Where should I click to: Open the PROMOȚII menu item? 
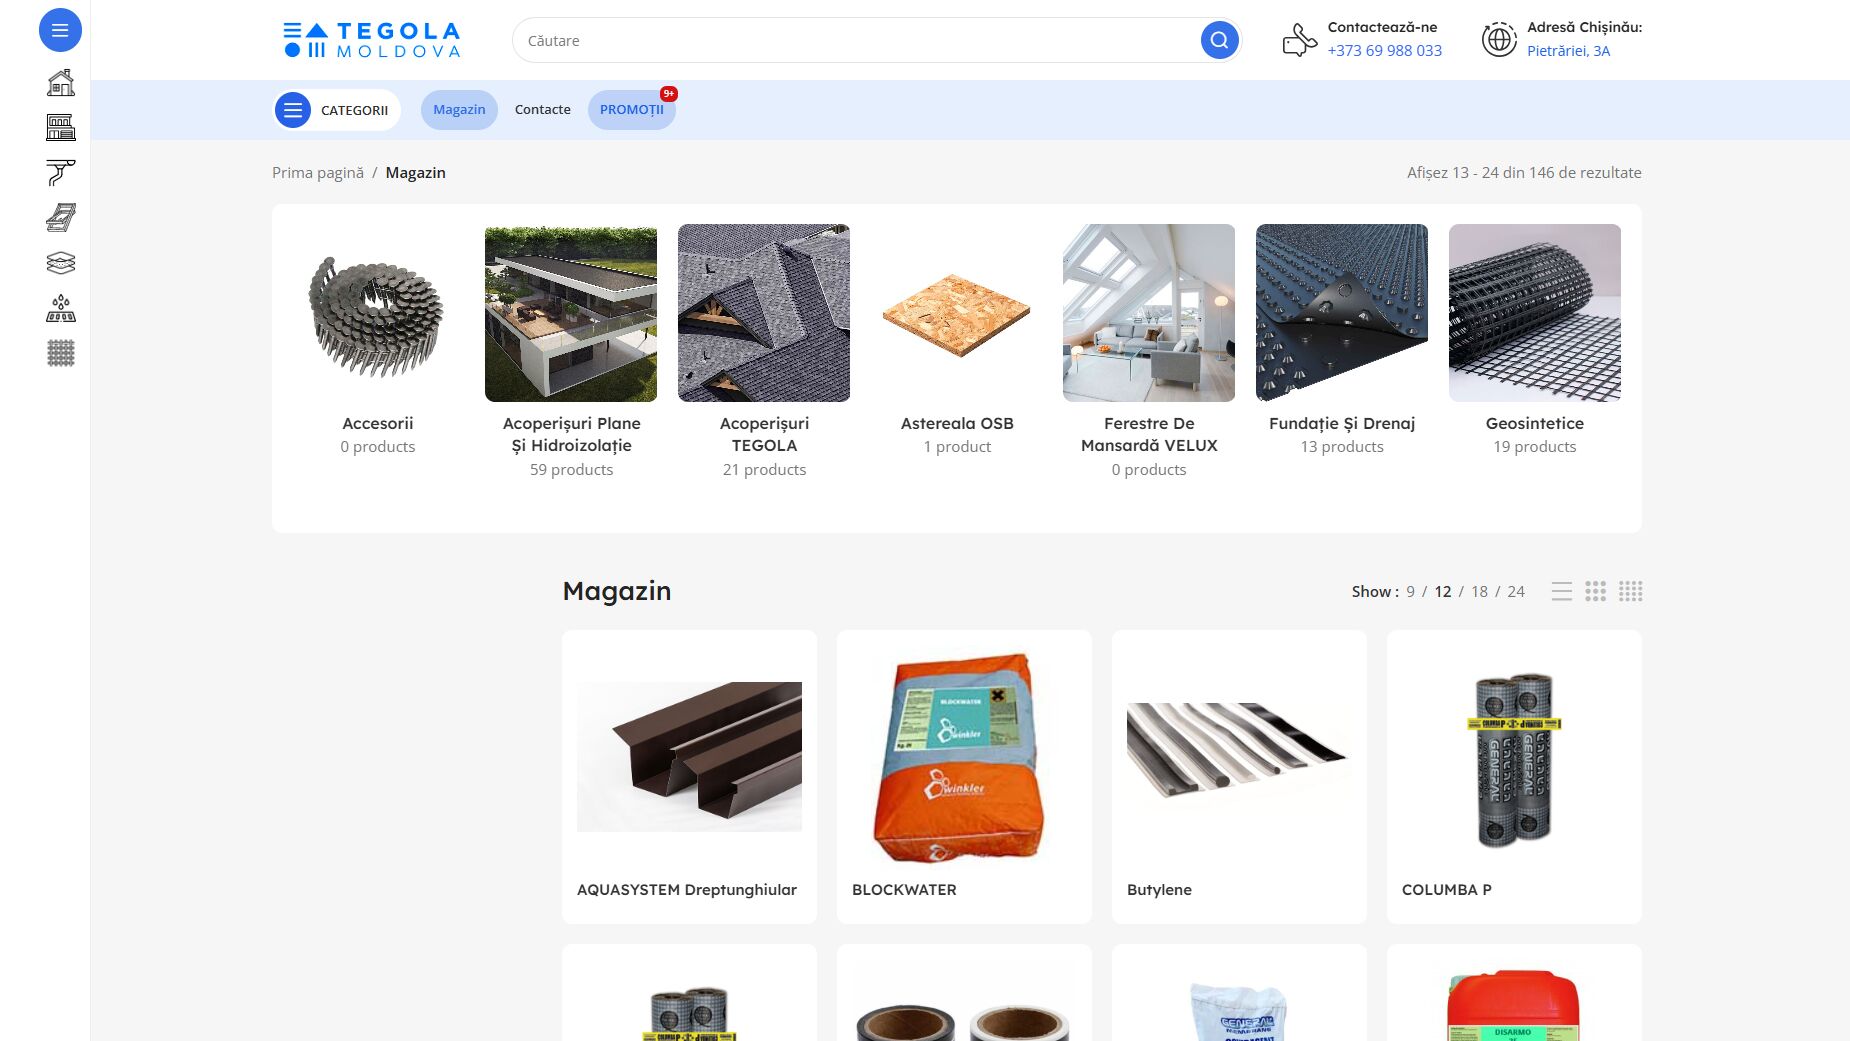point(632,110)
